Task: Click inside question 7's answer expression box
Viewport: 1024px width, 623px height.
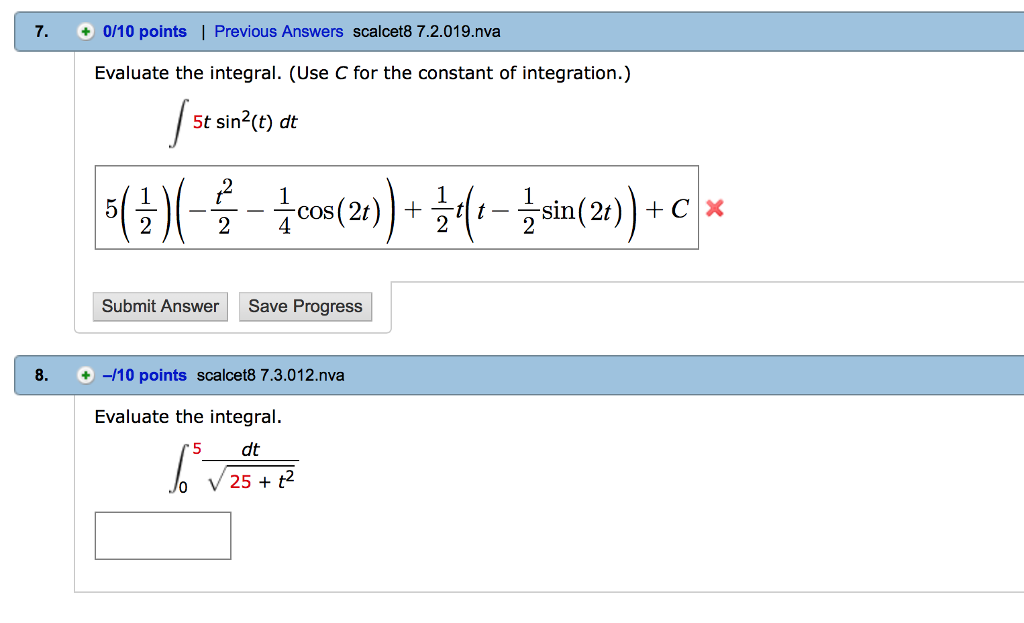Action: (x=397, y=208)
